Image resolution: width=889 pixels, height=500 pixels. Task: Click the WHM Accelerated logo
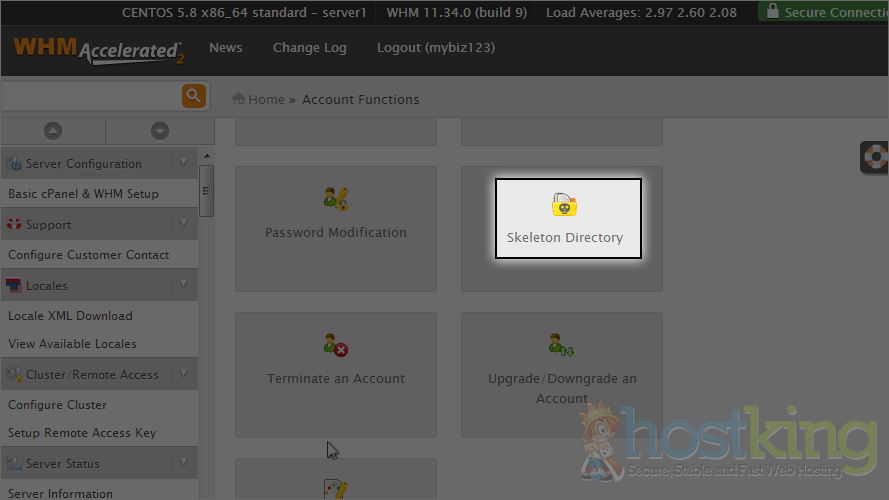[x=97, y=49]
